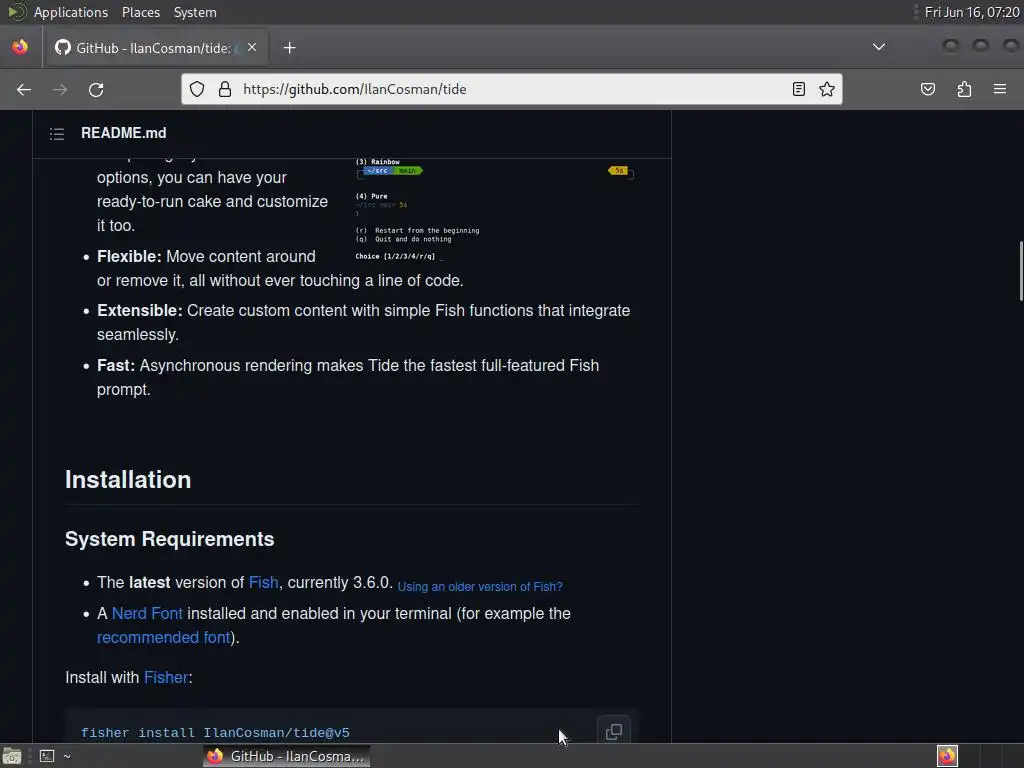
Task: Reload the current page
Action: pyautogui.click(x=96, y=89)
